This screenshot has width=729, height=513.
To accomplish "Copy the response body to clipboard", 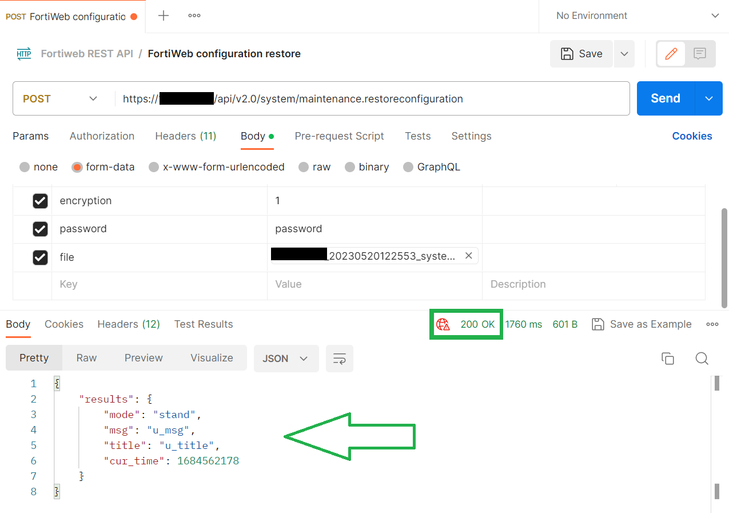I will click(x=668, y=359).
